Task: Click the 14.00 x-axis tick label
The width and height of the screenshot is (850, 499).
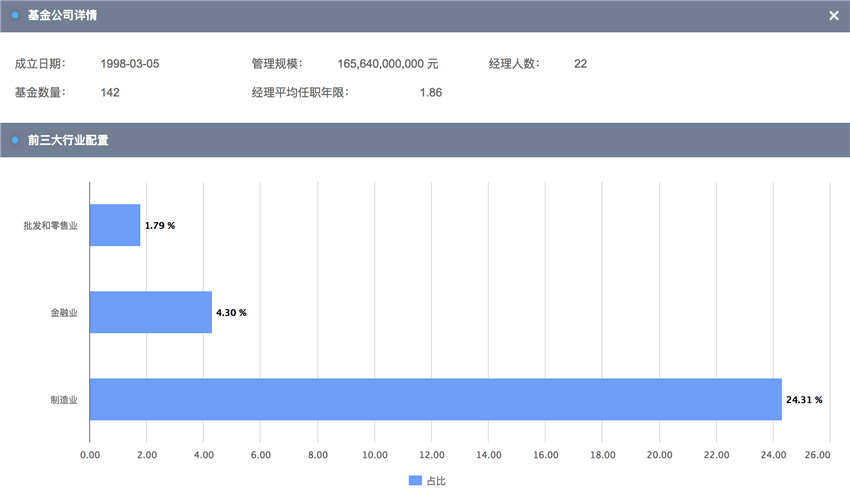Action: click(489, 455)
